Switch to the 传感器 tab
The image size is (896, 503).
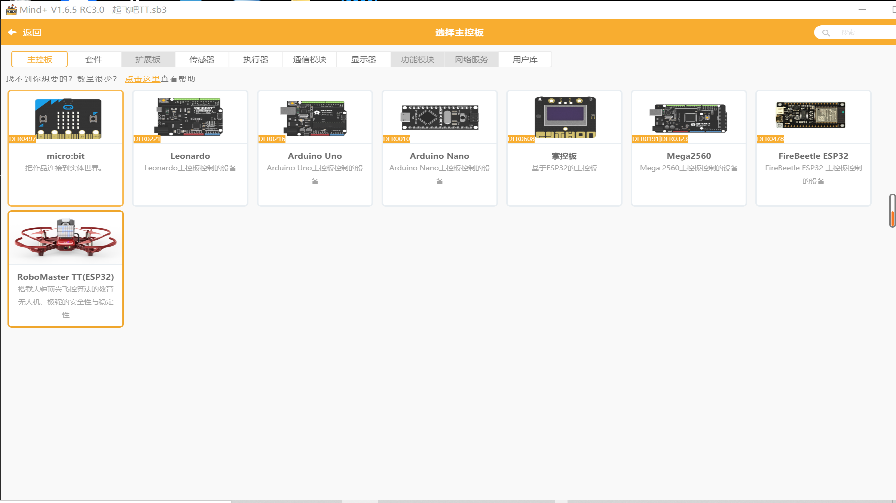click(202, 59)
